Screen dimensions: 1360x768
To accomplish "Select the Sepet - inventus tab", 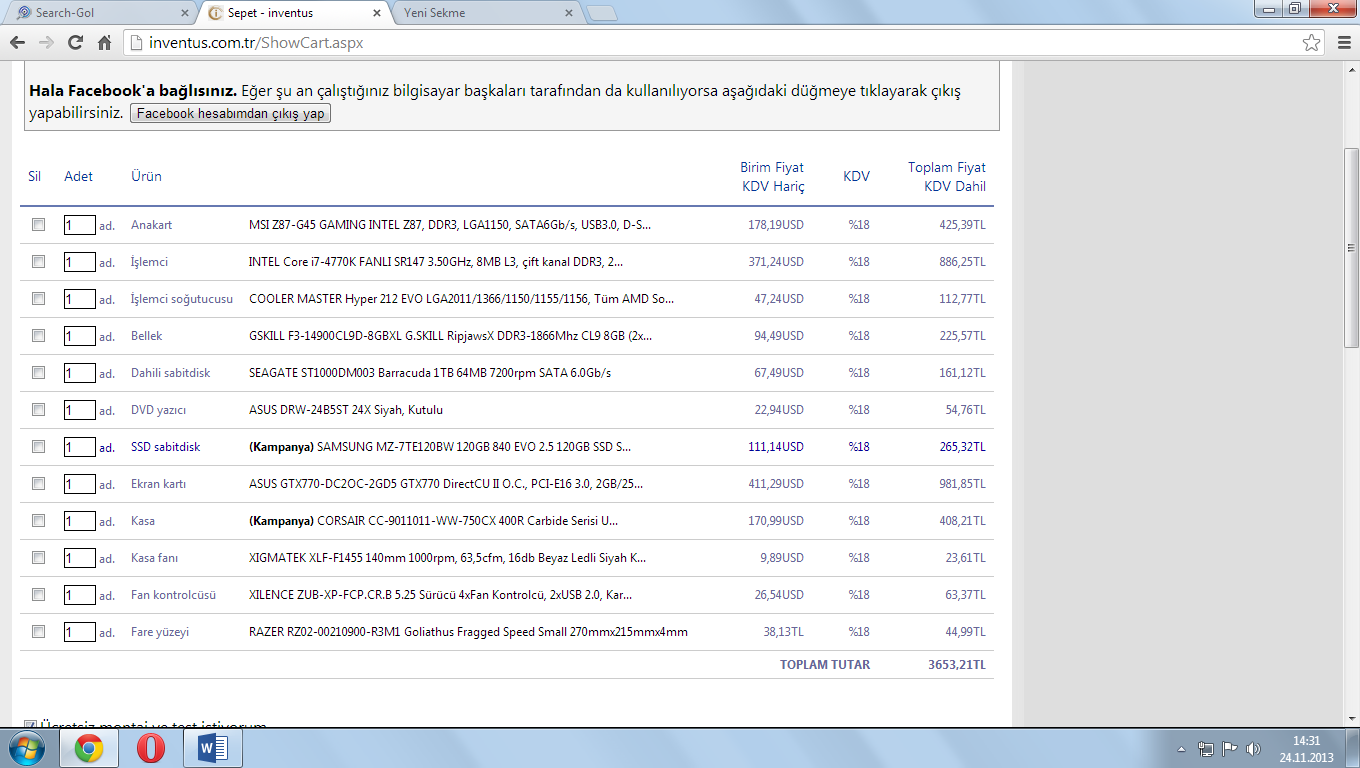I will pos(290,14).
